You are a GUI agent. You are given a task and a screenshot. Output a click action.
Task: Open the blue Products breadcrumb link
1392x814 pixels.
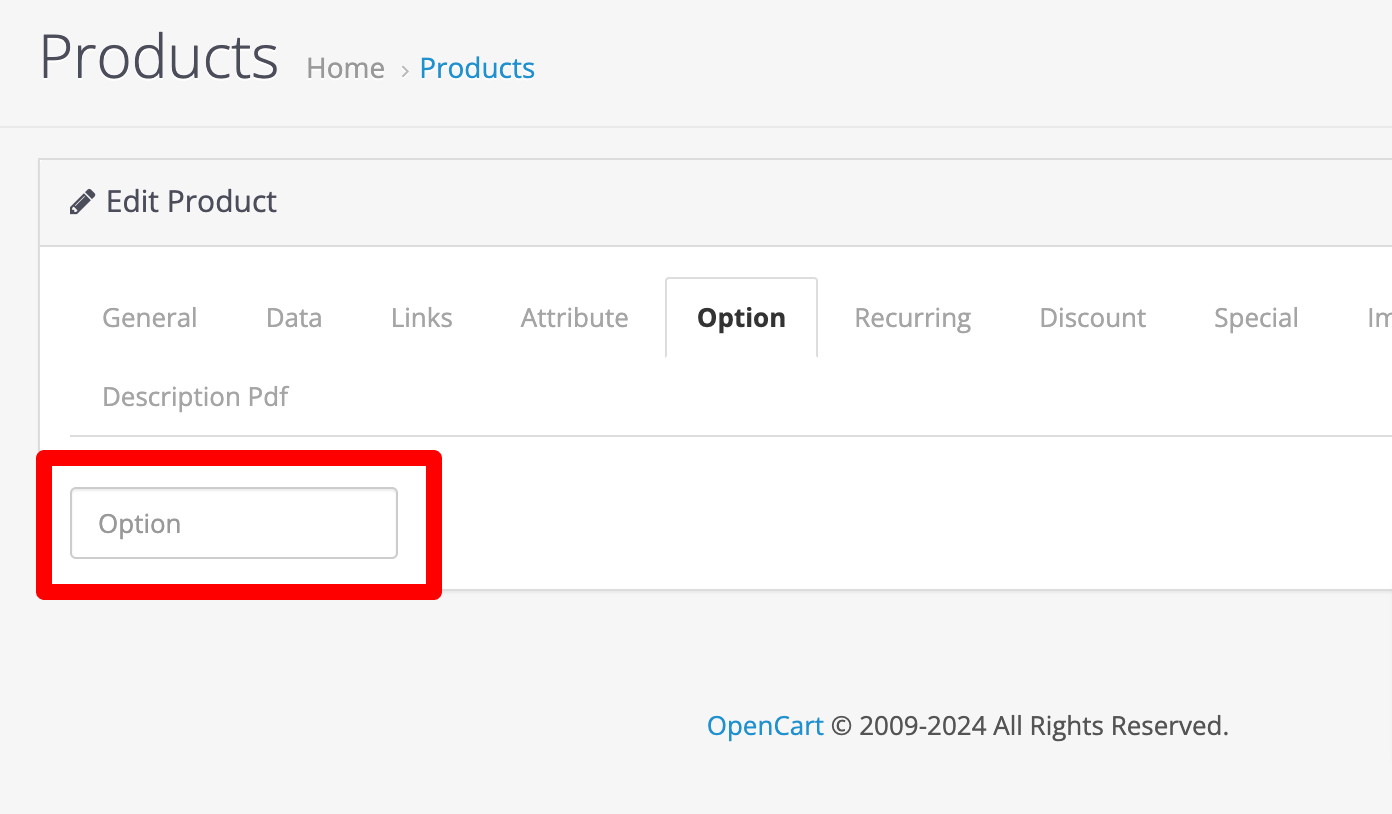477,68
